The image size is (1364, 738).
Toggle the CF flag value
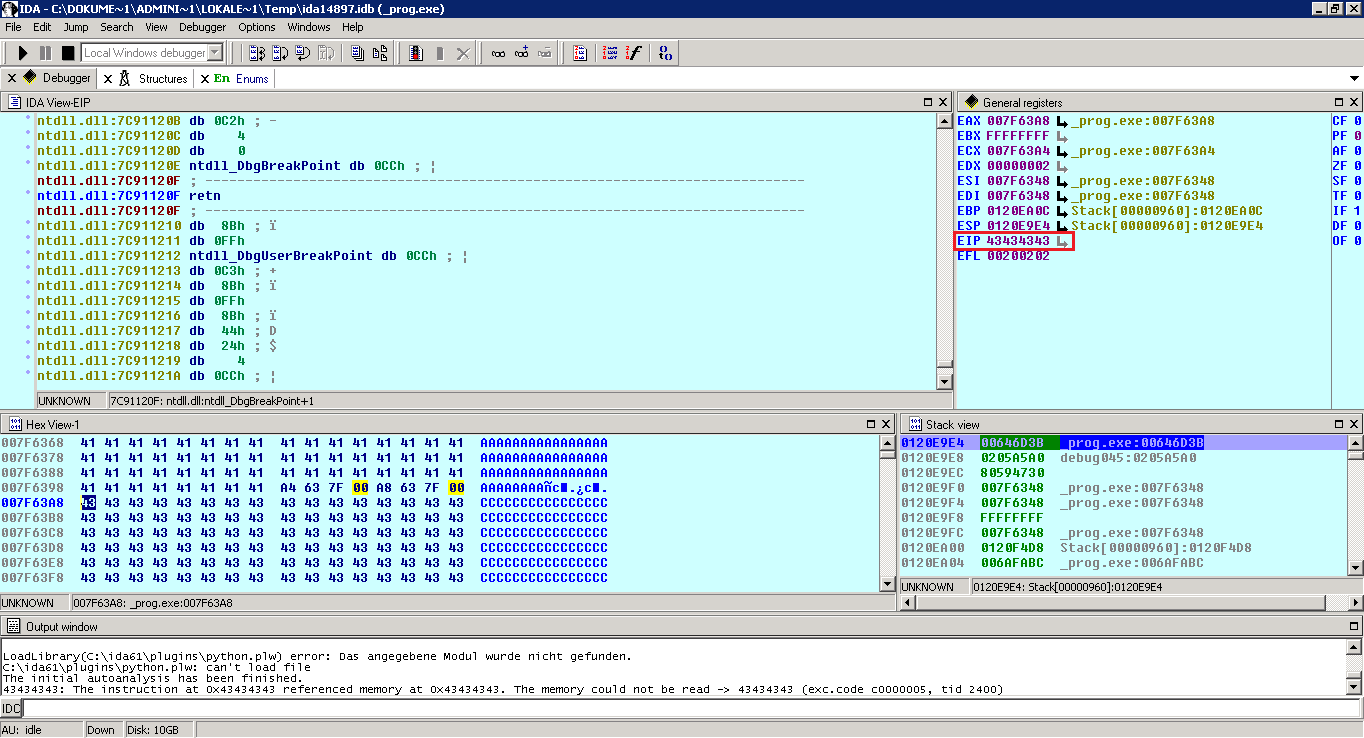coord(1357,121)
